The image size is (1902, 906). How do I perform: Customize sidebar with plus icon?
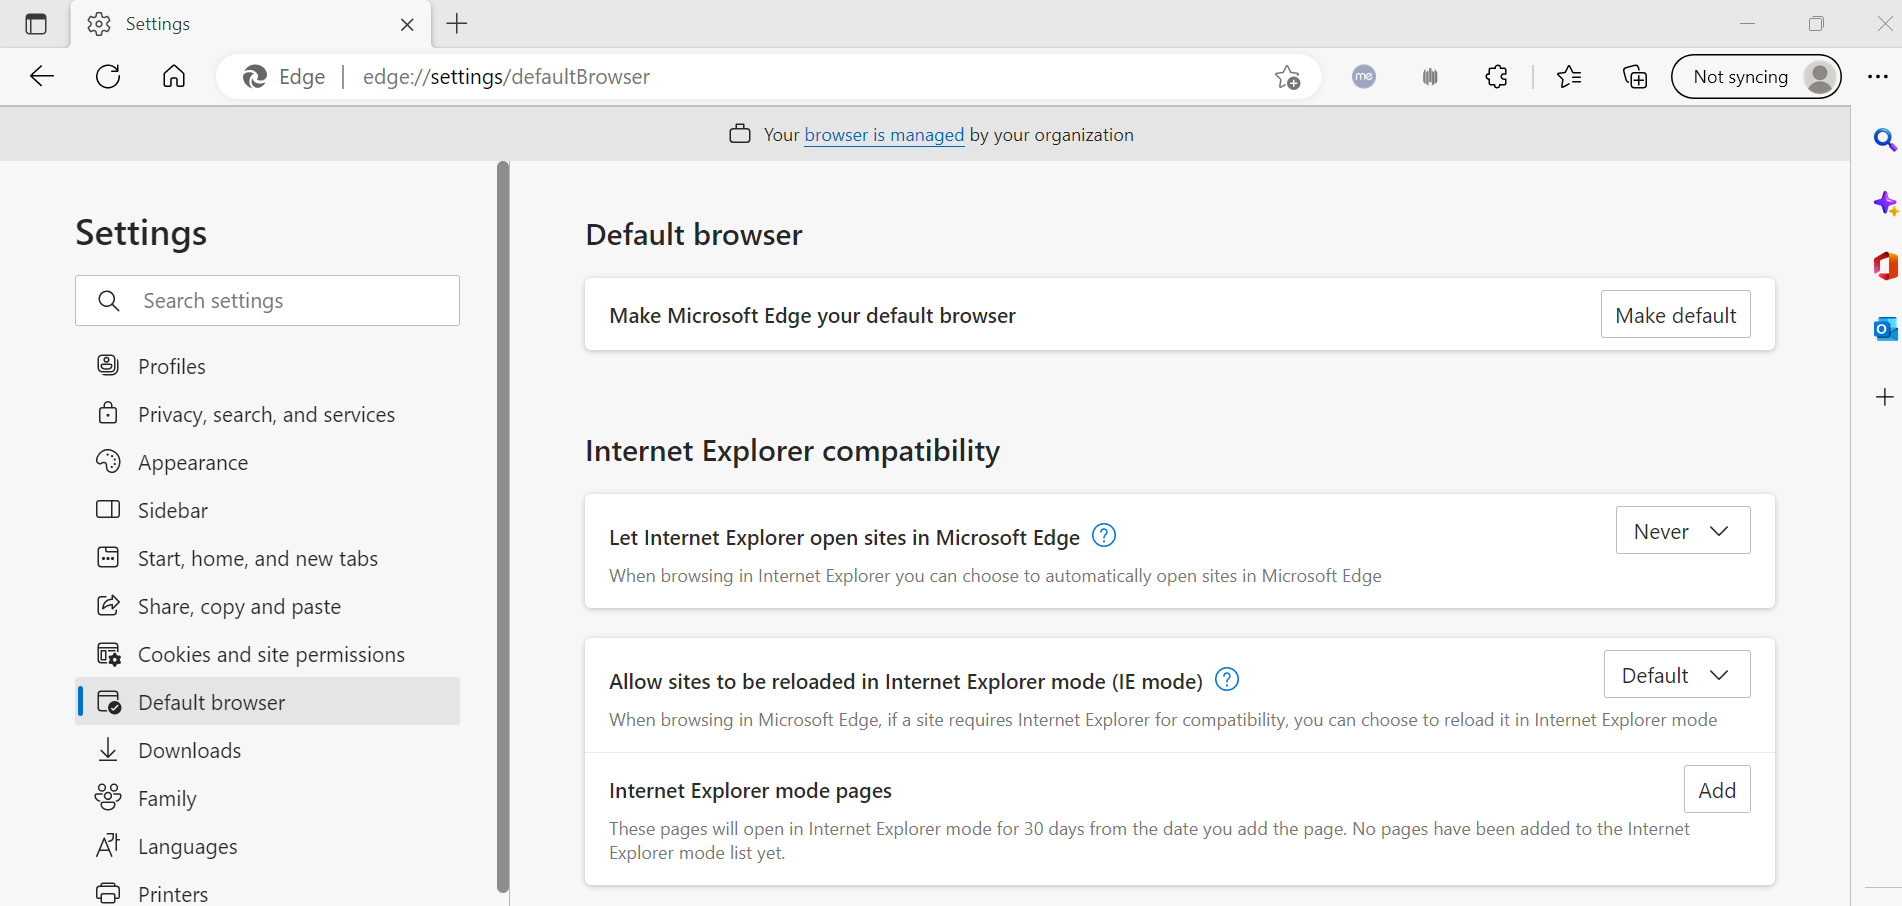coord(1885,397)
